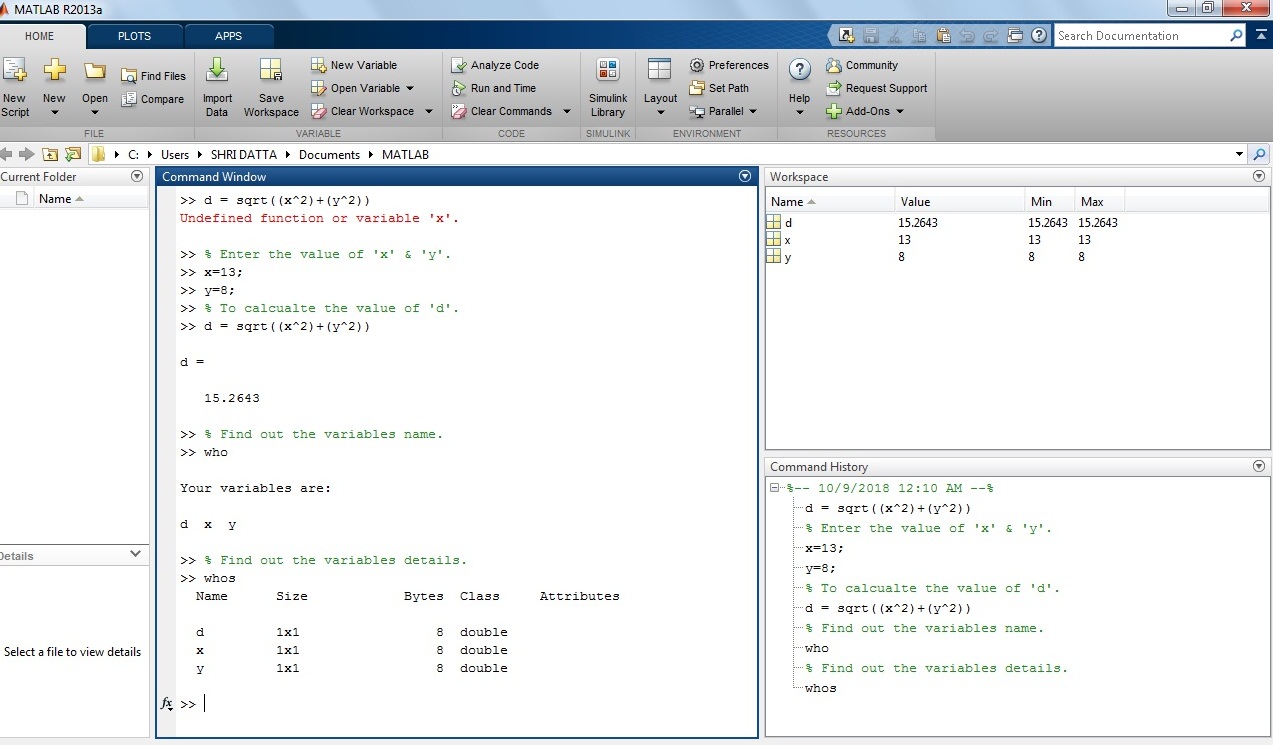Open the Command Window actions menu
The height and width of the screenshot is (745, 1273).
point(744,176)
